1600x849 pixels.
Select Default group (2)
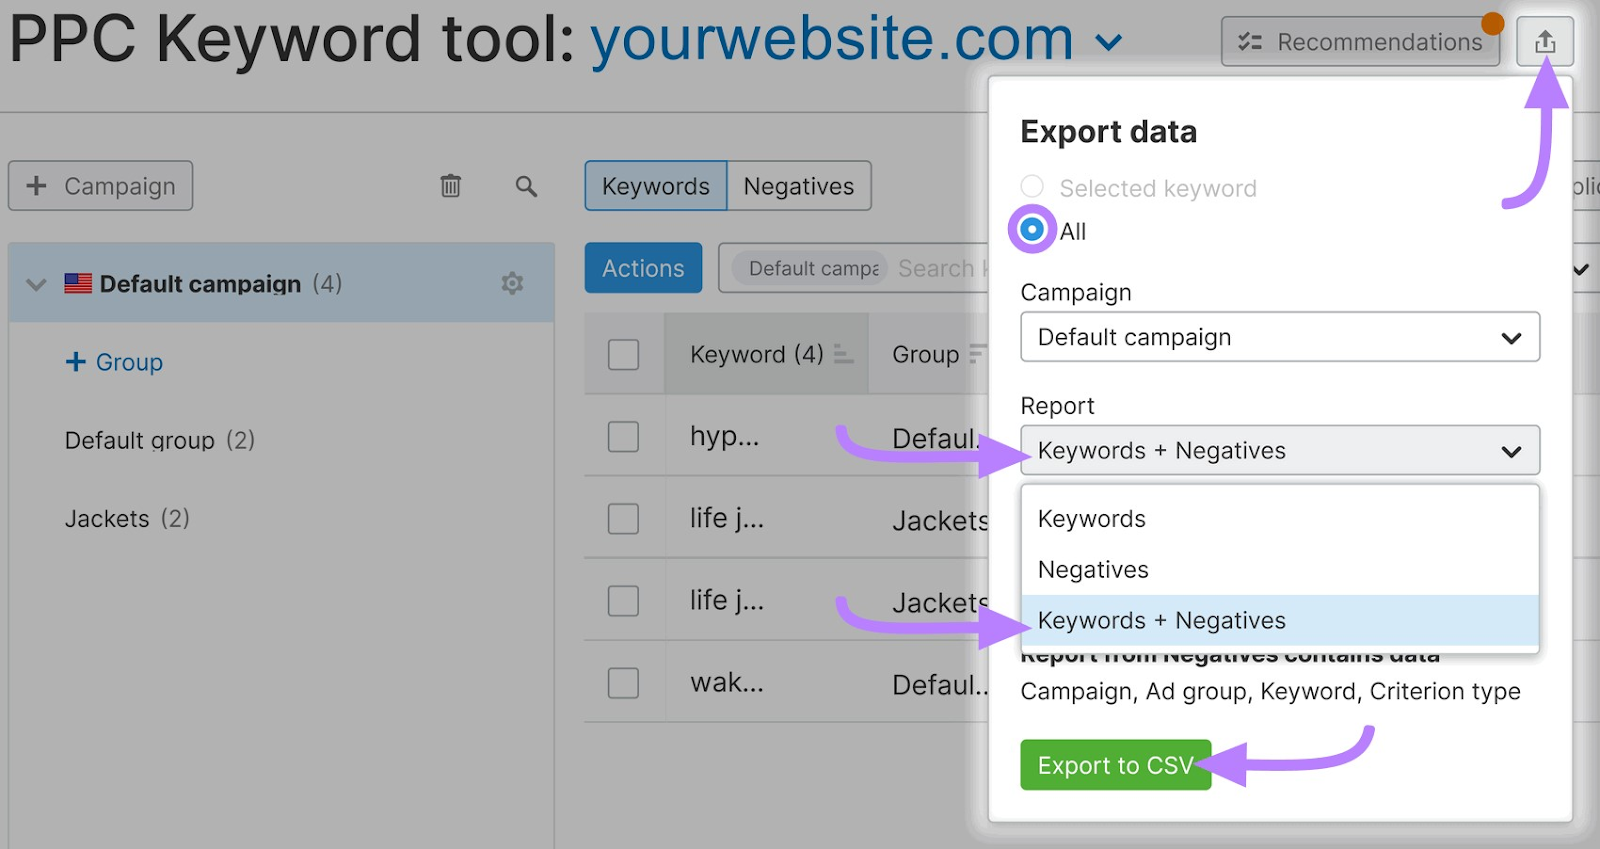160,440
